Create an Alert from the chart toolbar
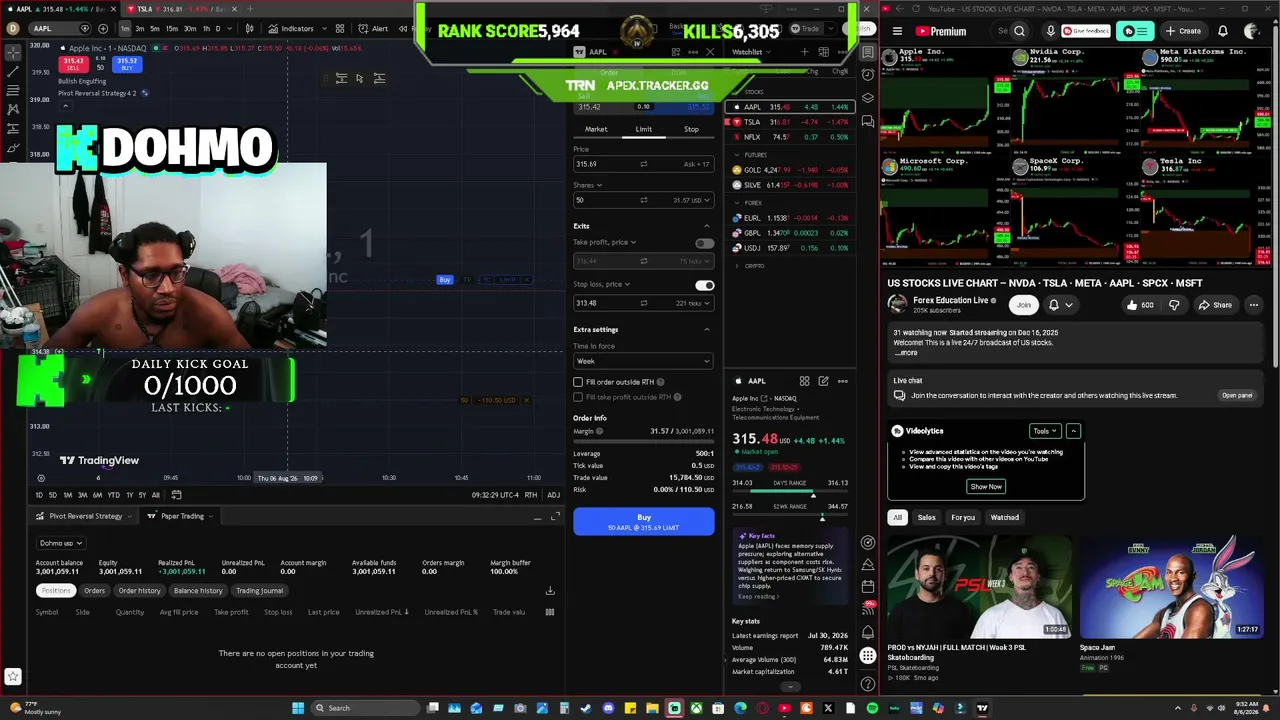 [374, 28]
